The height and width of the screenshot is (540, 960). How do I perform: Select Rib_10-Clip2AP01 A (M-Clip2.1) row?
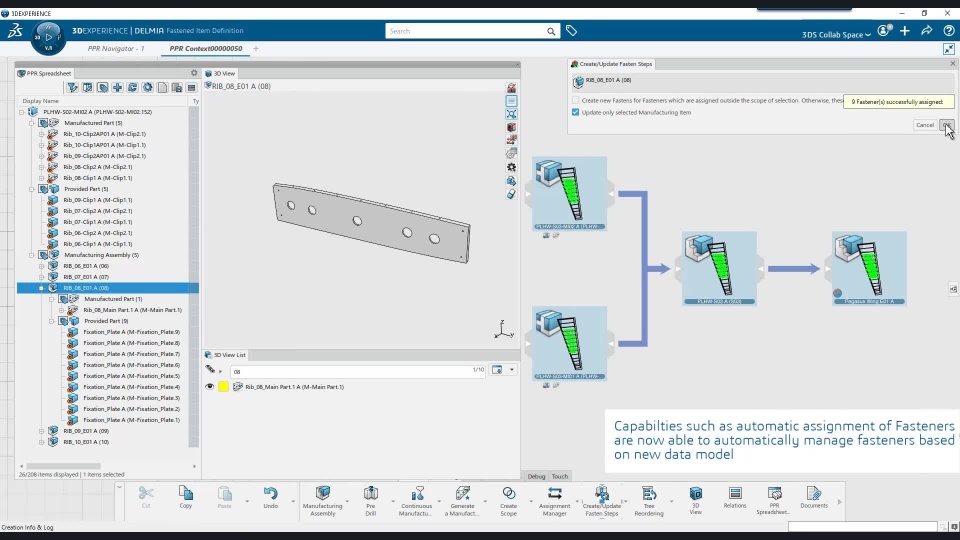click(x=105, y=134)
